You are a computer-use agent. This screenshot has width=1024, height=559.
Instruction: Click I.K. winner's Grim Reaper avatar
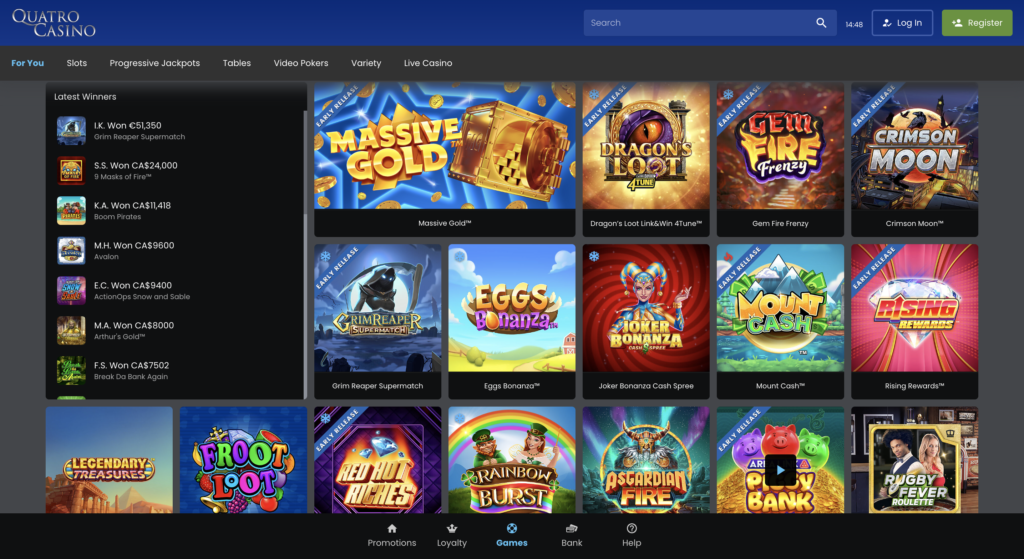click(71, 131)
